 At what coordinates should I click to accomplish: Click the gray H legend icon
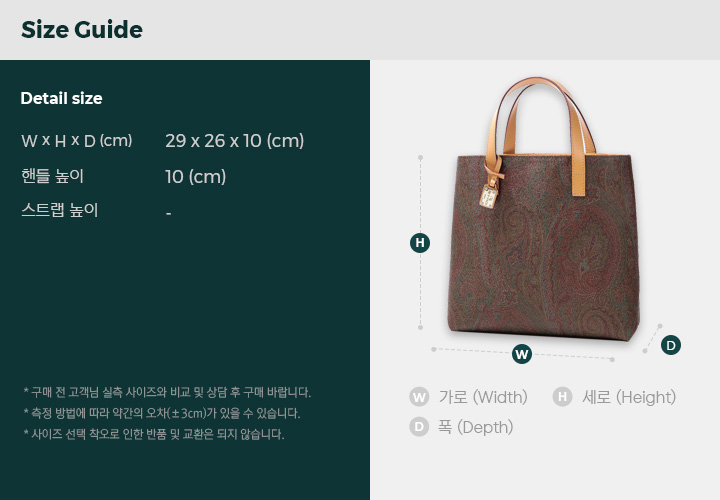(562, 397)
